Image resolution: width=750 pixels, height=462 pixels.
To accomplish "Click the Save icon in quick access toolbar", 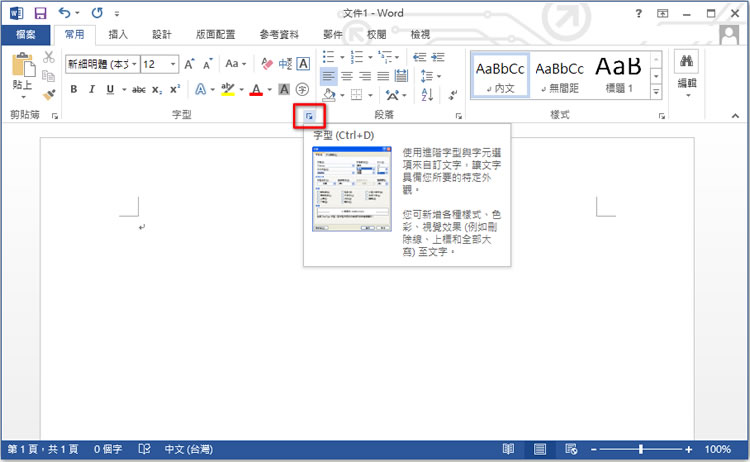I will 41,13.
